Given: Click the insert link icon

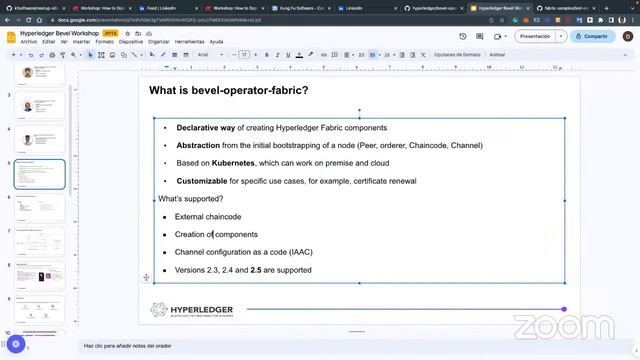Looking at the screenshot, I should (324, 55).
